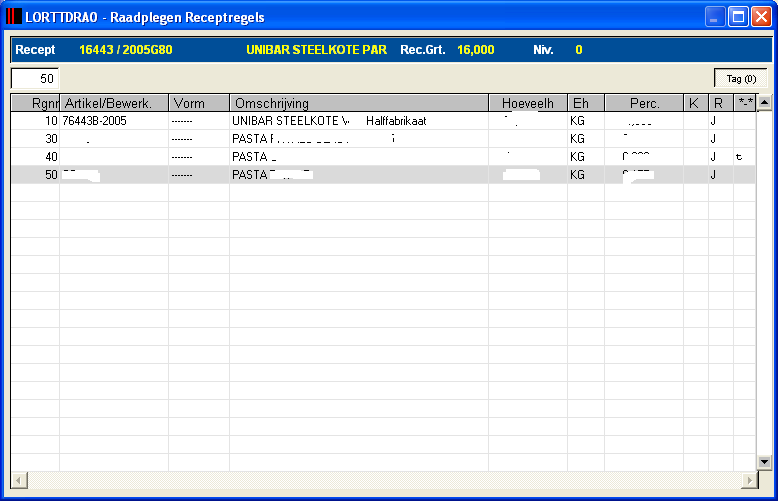Click the Rec.Grt. value 16,000
This screenshot has width=778, height=501.
coord(475,50)
